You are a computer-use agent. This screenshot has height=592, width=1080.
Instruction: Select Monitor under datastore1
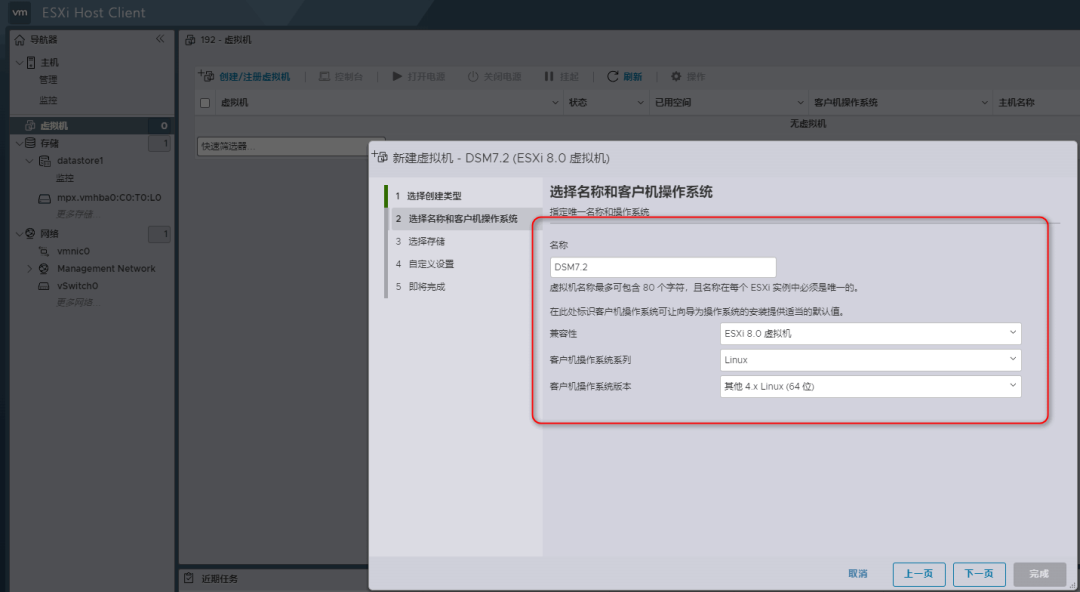pos(65,178)
